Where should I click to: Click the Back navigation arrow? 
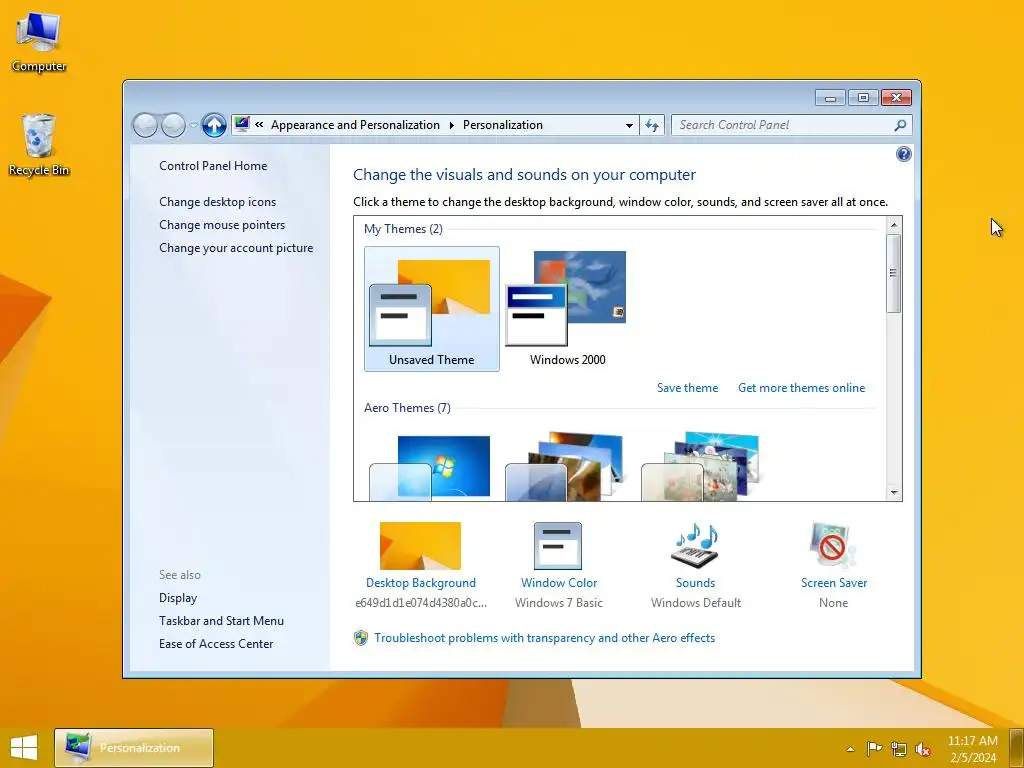coord(145,125)
